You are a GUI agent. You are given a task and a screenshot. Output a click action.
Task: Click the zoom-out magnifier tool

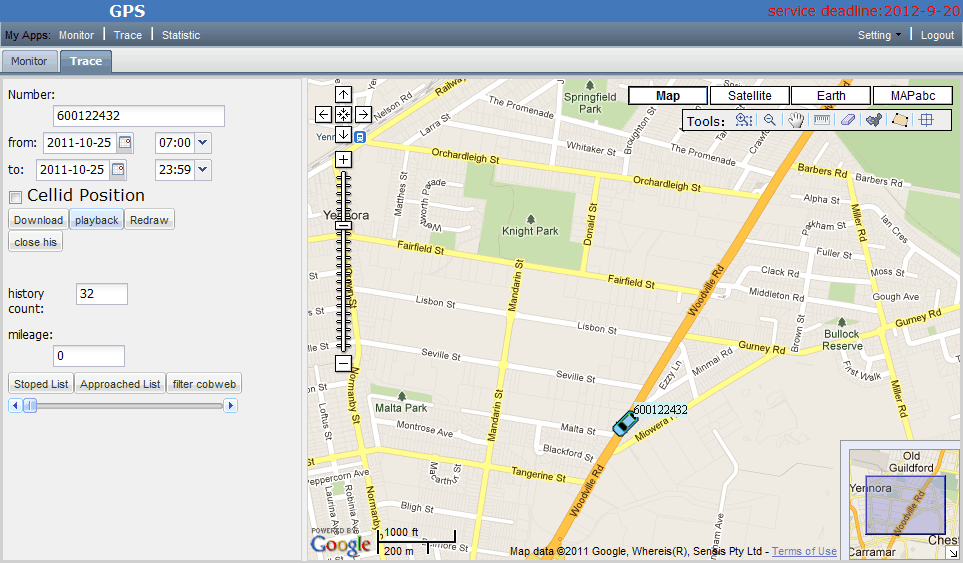770,120
